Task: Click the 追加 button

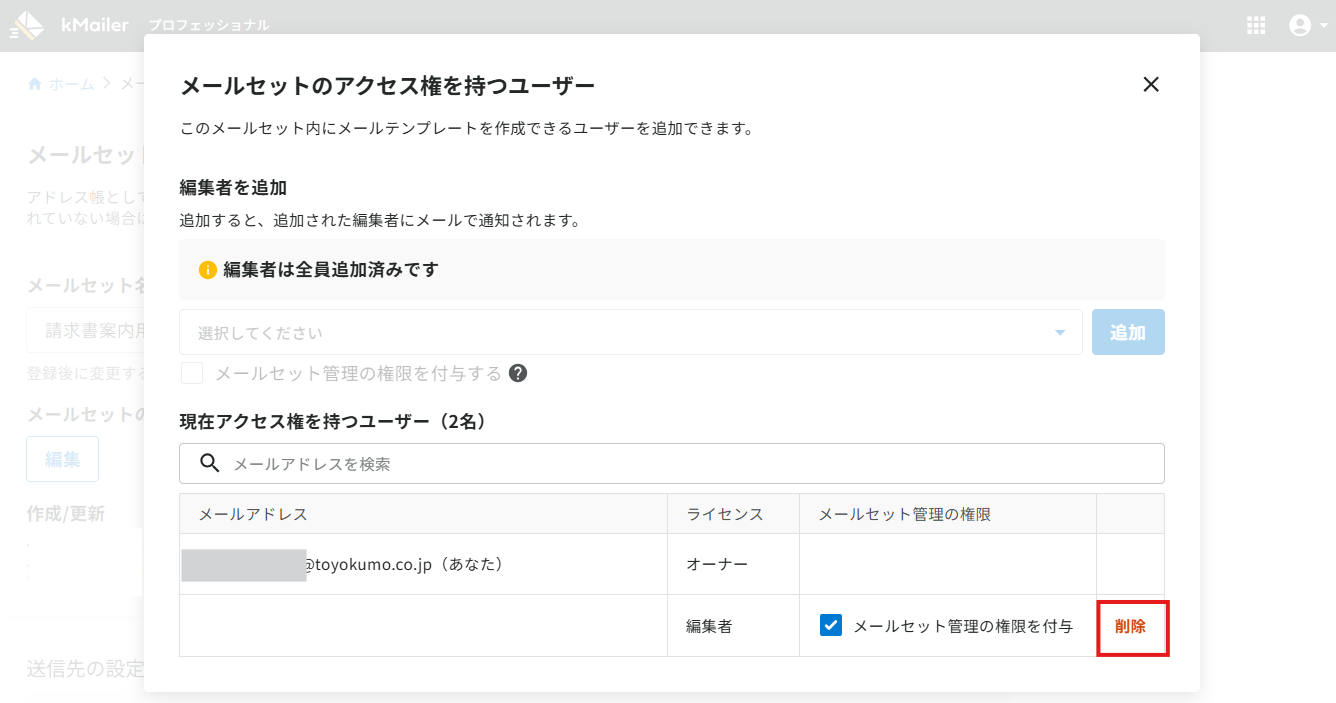Action: [1128, 332]
